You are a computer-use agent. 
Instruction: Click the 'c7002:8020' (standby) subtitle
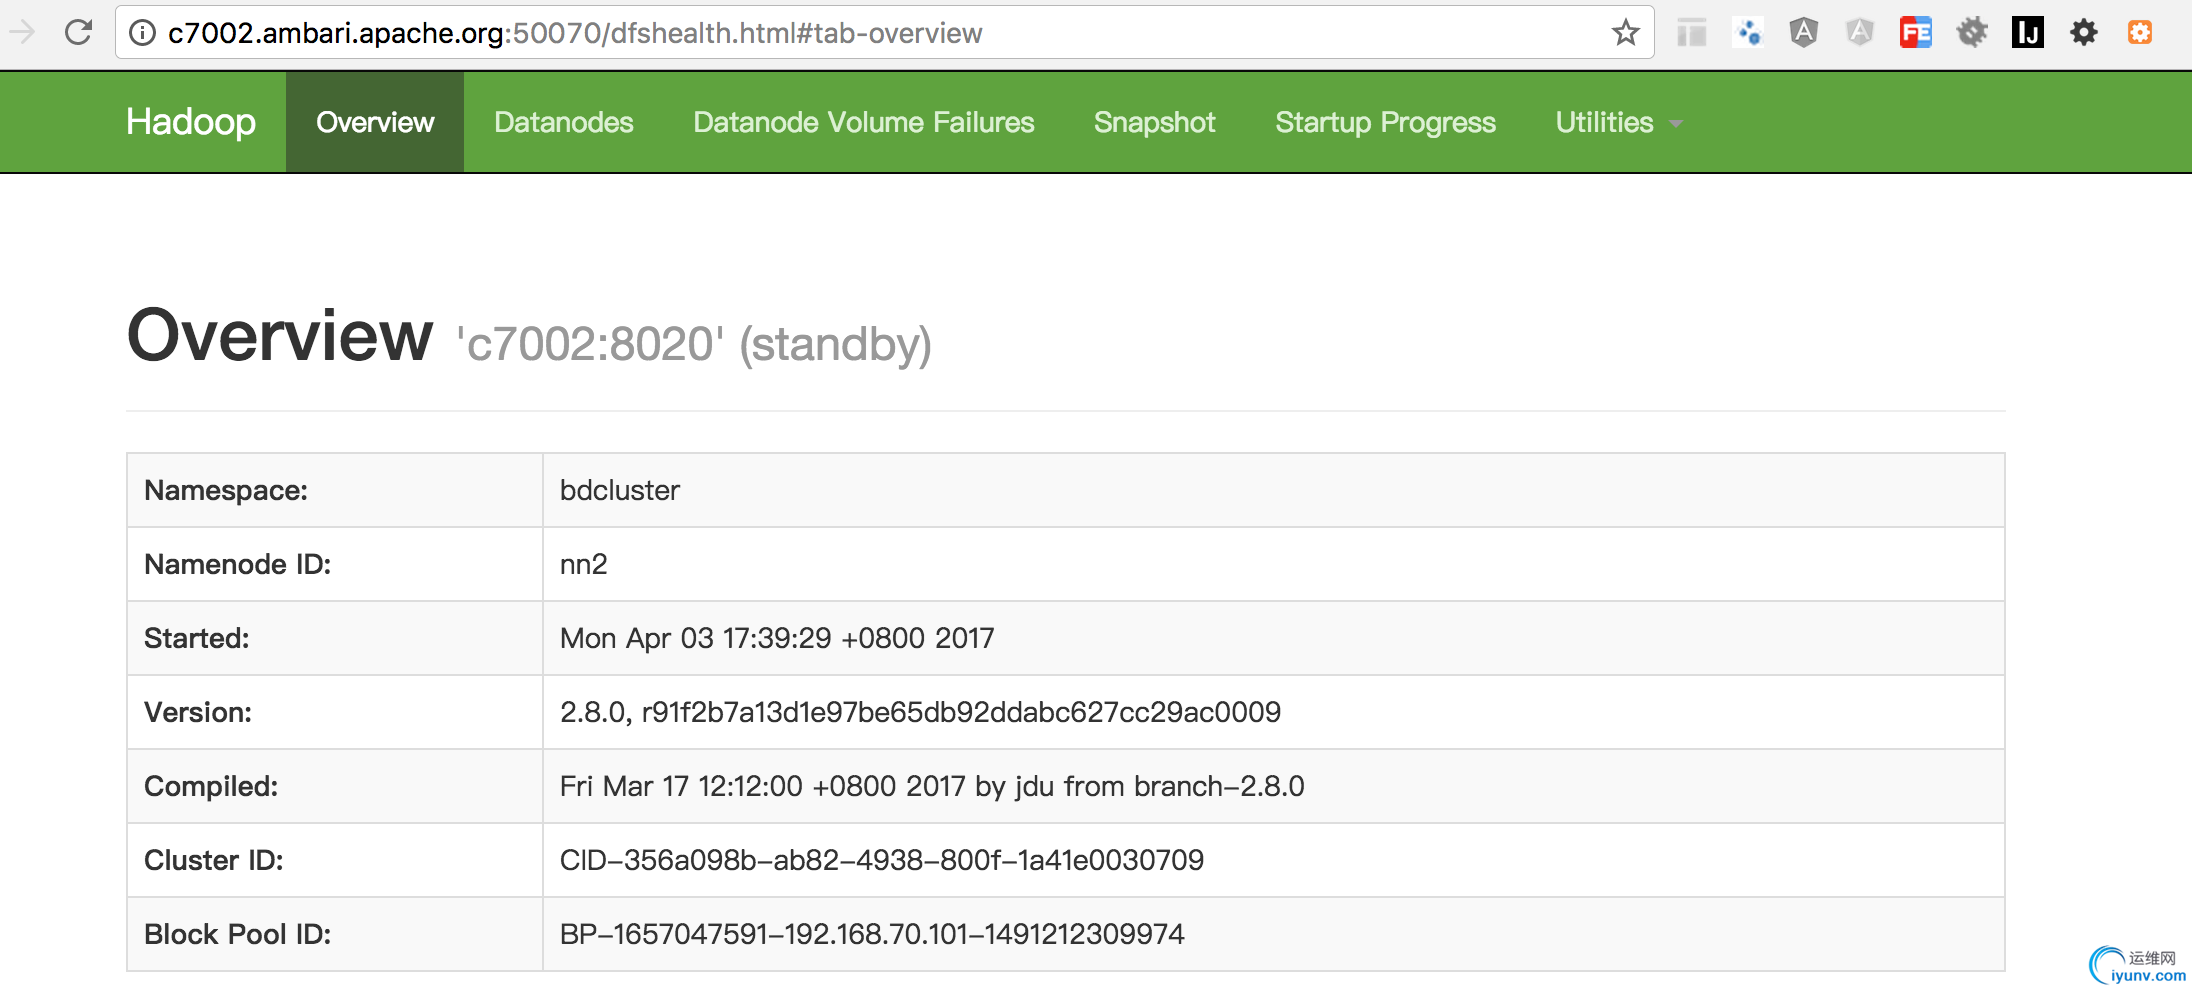click(x=694, y=344)
